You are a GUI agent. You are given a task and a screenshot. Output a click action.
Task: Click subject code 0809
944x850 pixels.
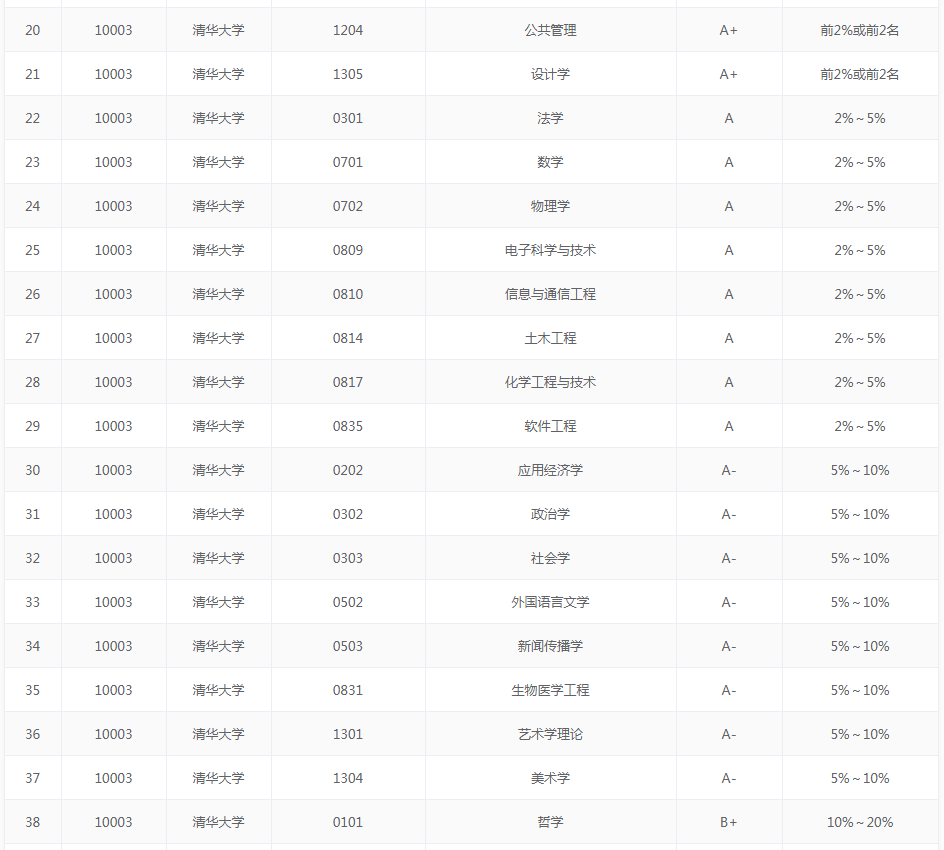348,250
